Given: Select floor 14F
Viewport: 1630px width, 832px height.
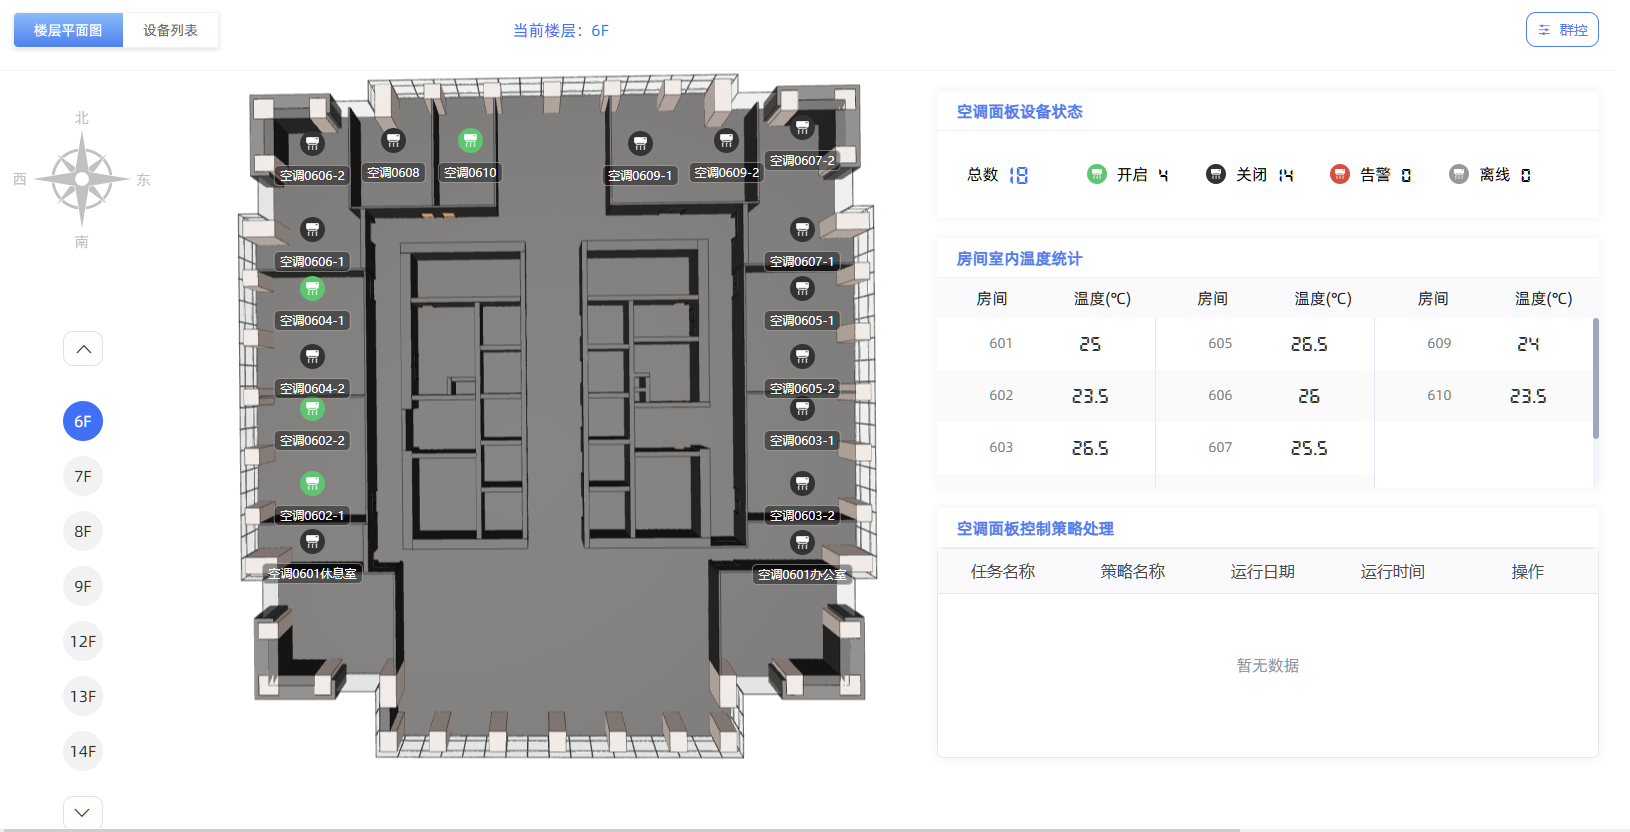Looking at the screenshot, I should [x=83, y=751].
